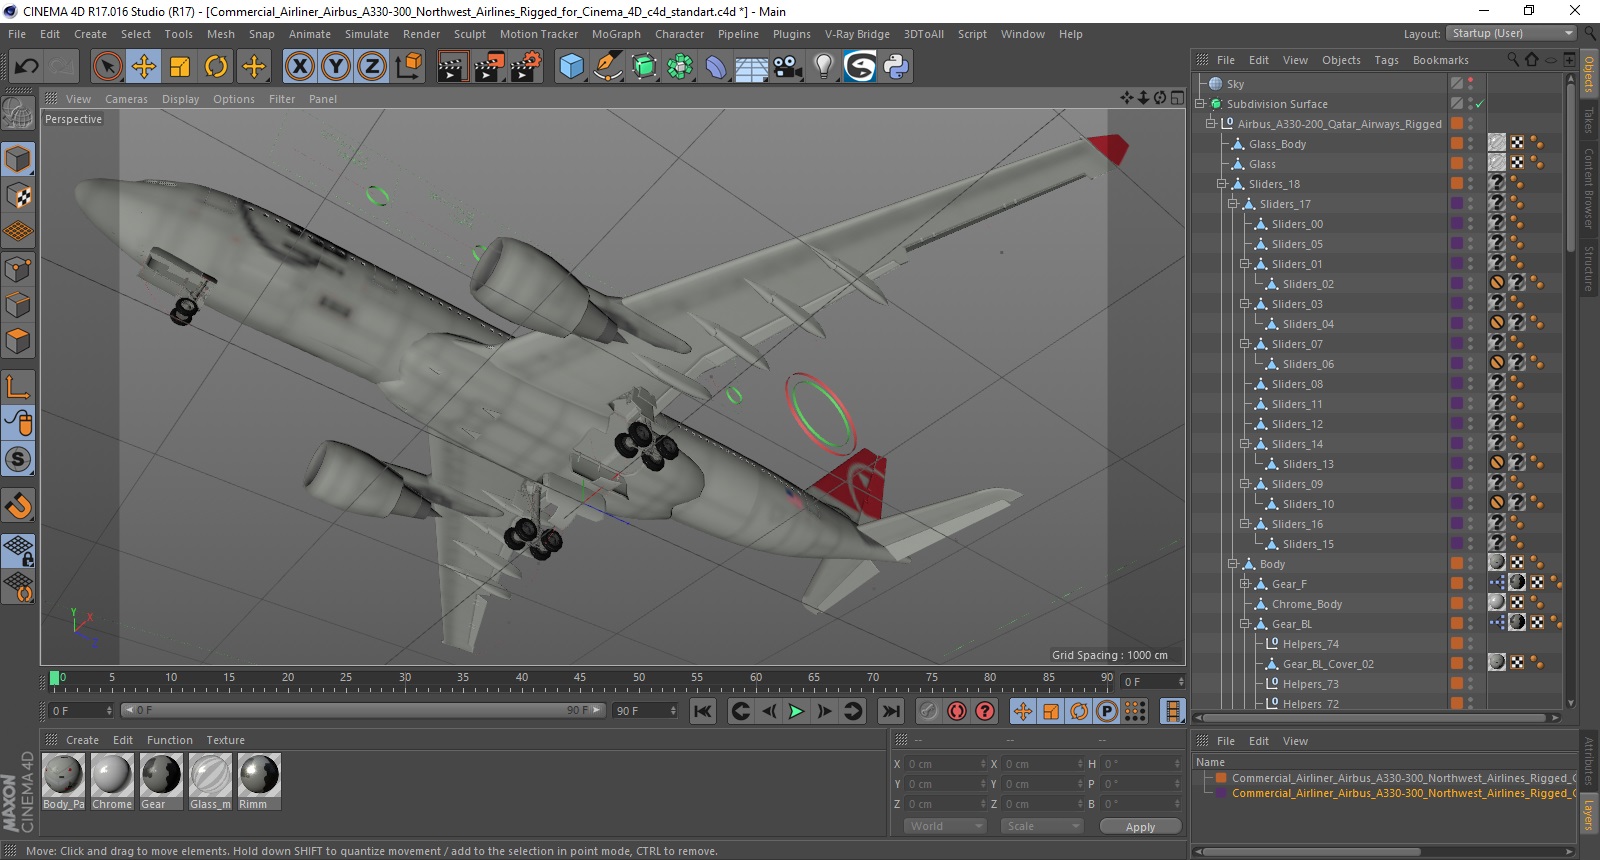Open the V-Ray Bridge menu
This screenshot has width=1600, height=860.
pos(857,34)
